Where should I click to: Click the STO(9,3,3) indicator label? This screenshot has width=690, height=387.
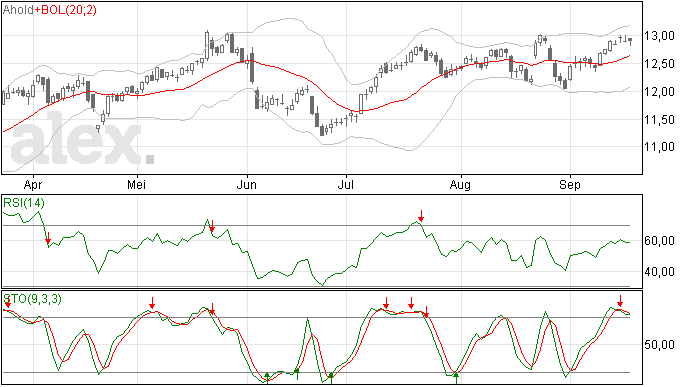coord(33,299)
